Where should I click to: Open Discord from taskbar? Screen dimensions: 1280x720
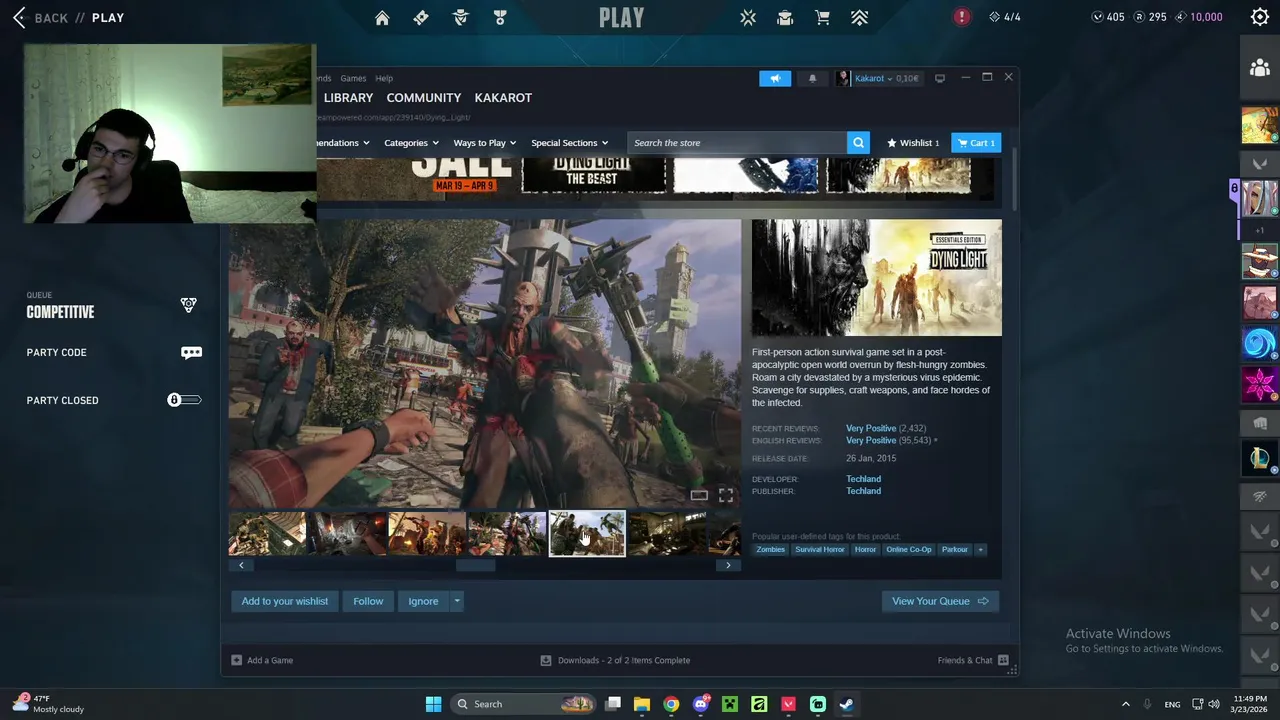700,704
